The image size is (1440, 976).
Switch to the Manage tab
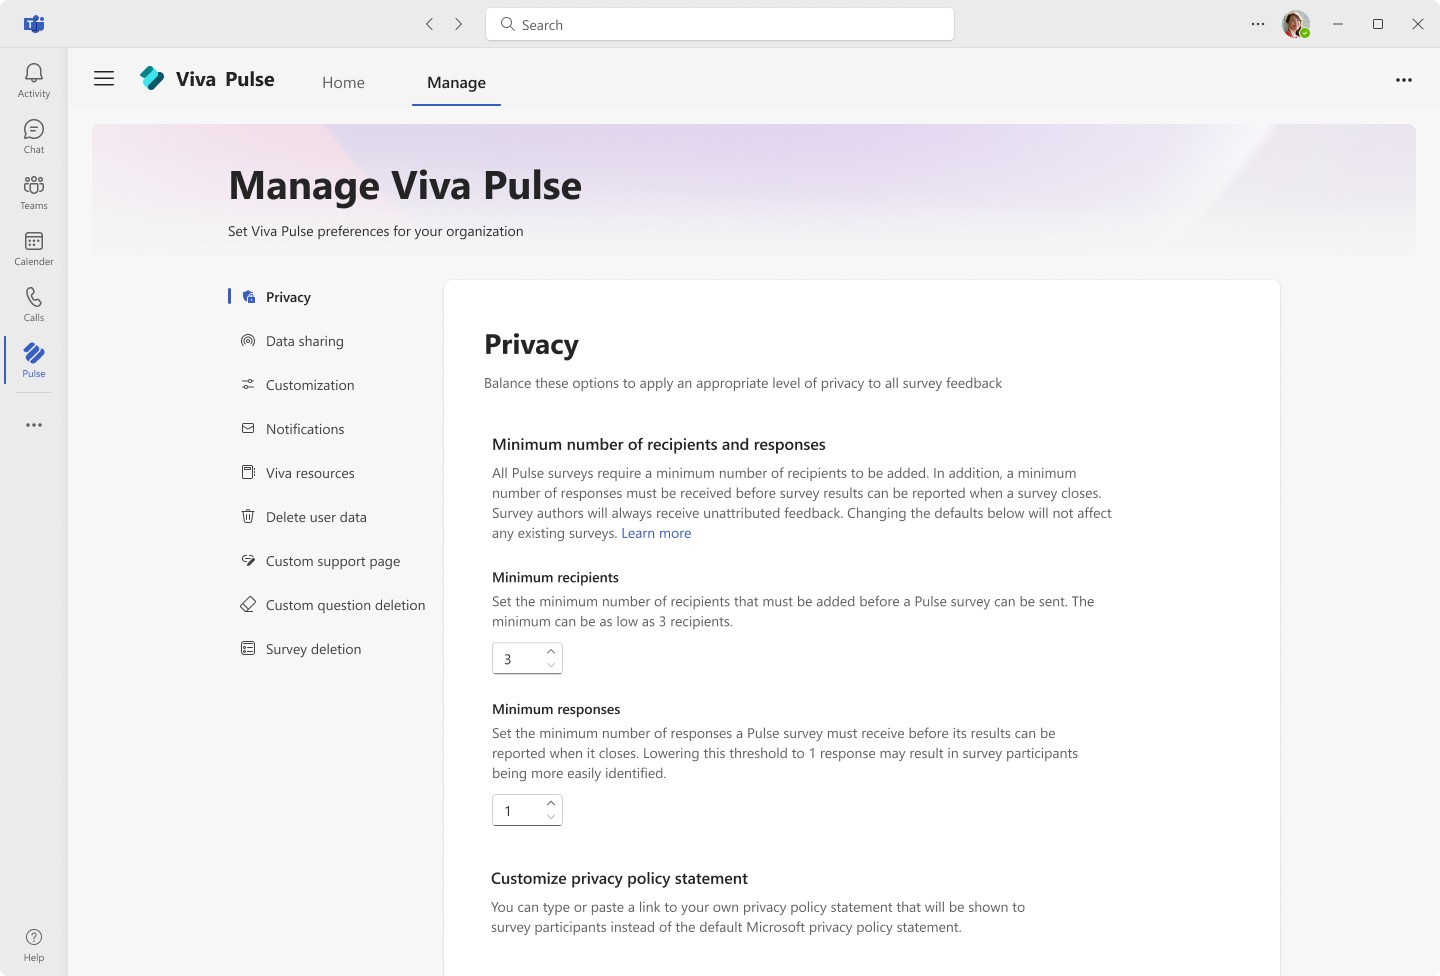456,83
